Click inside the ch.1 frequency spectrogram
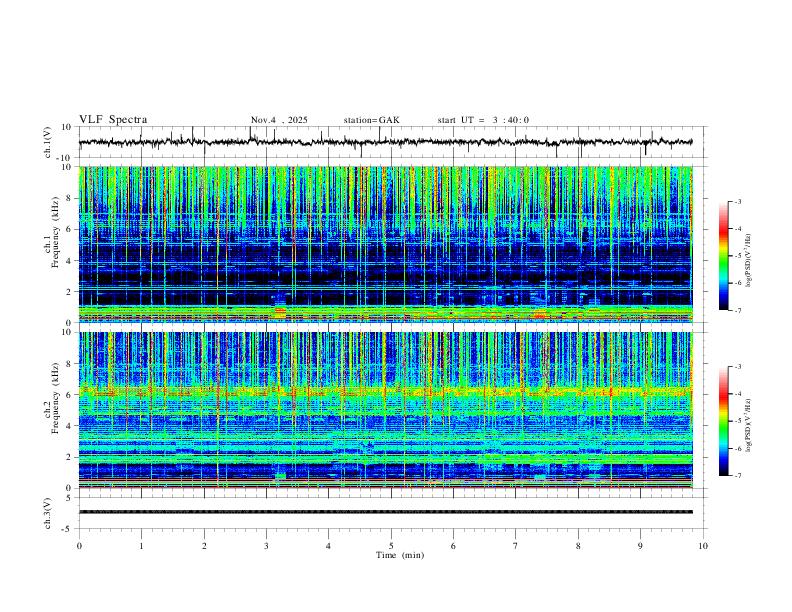This screenshot has width=792, height=612. pos(385,244)
